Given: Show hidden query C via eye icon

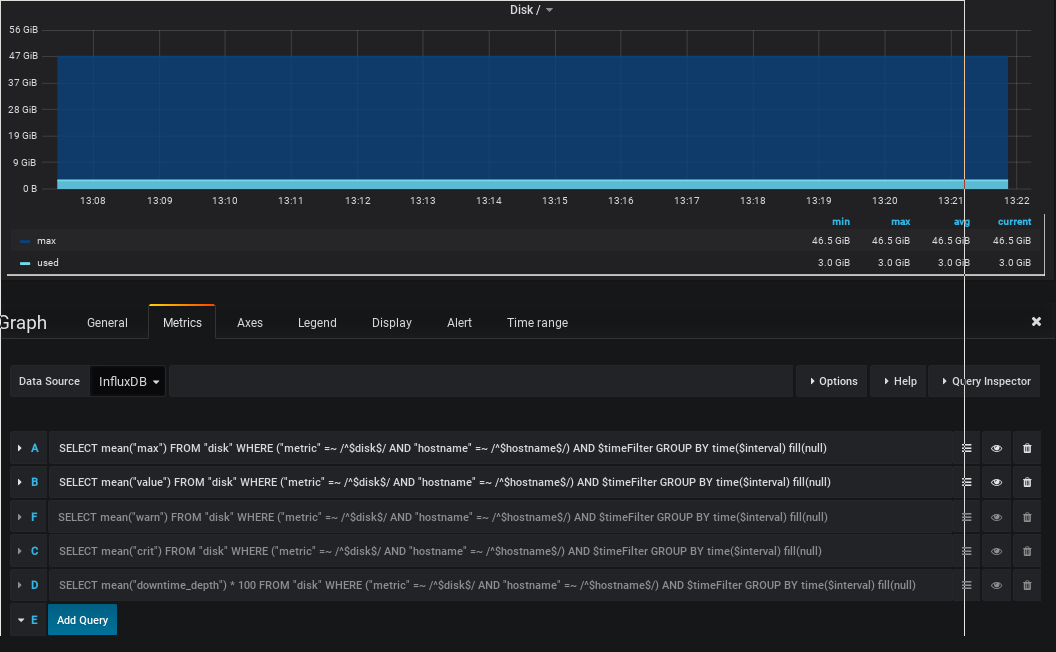Looking at the screenshot, I should [996, 551].
